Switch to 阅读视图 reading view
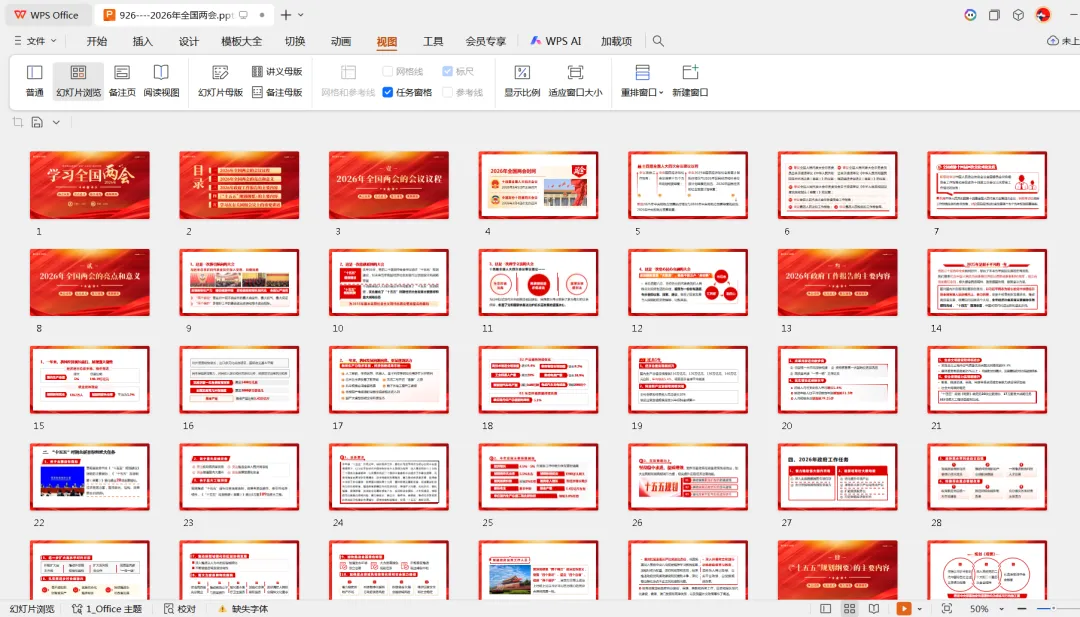1080x617 pixels. [x=161, y=81]
